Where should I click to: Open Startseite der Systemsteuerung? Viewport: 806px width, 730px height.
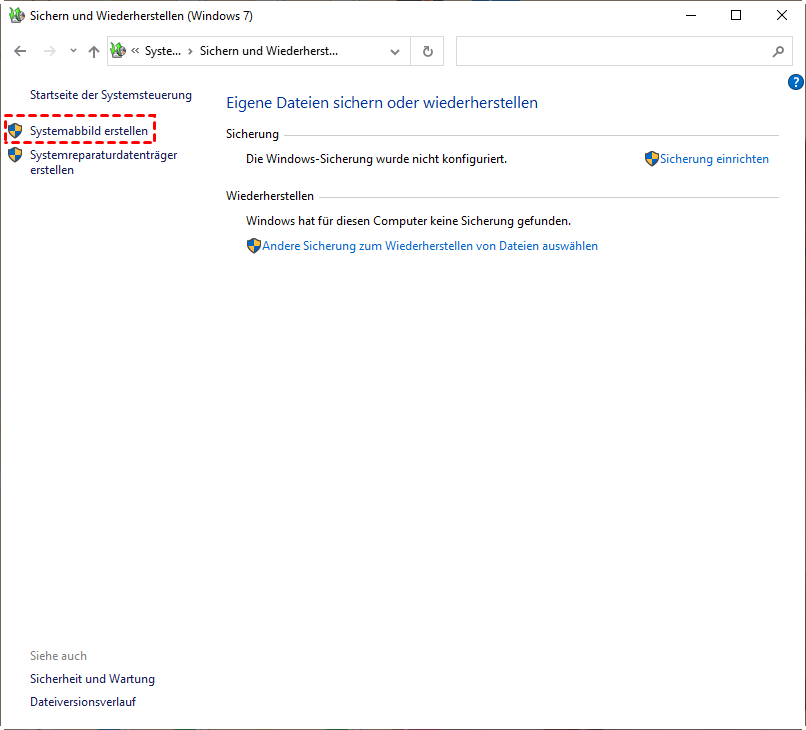111,95
